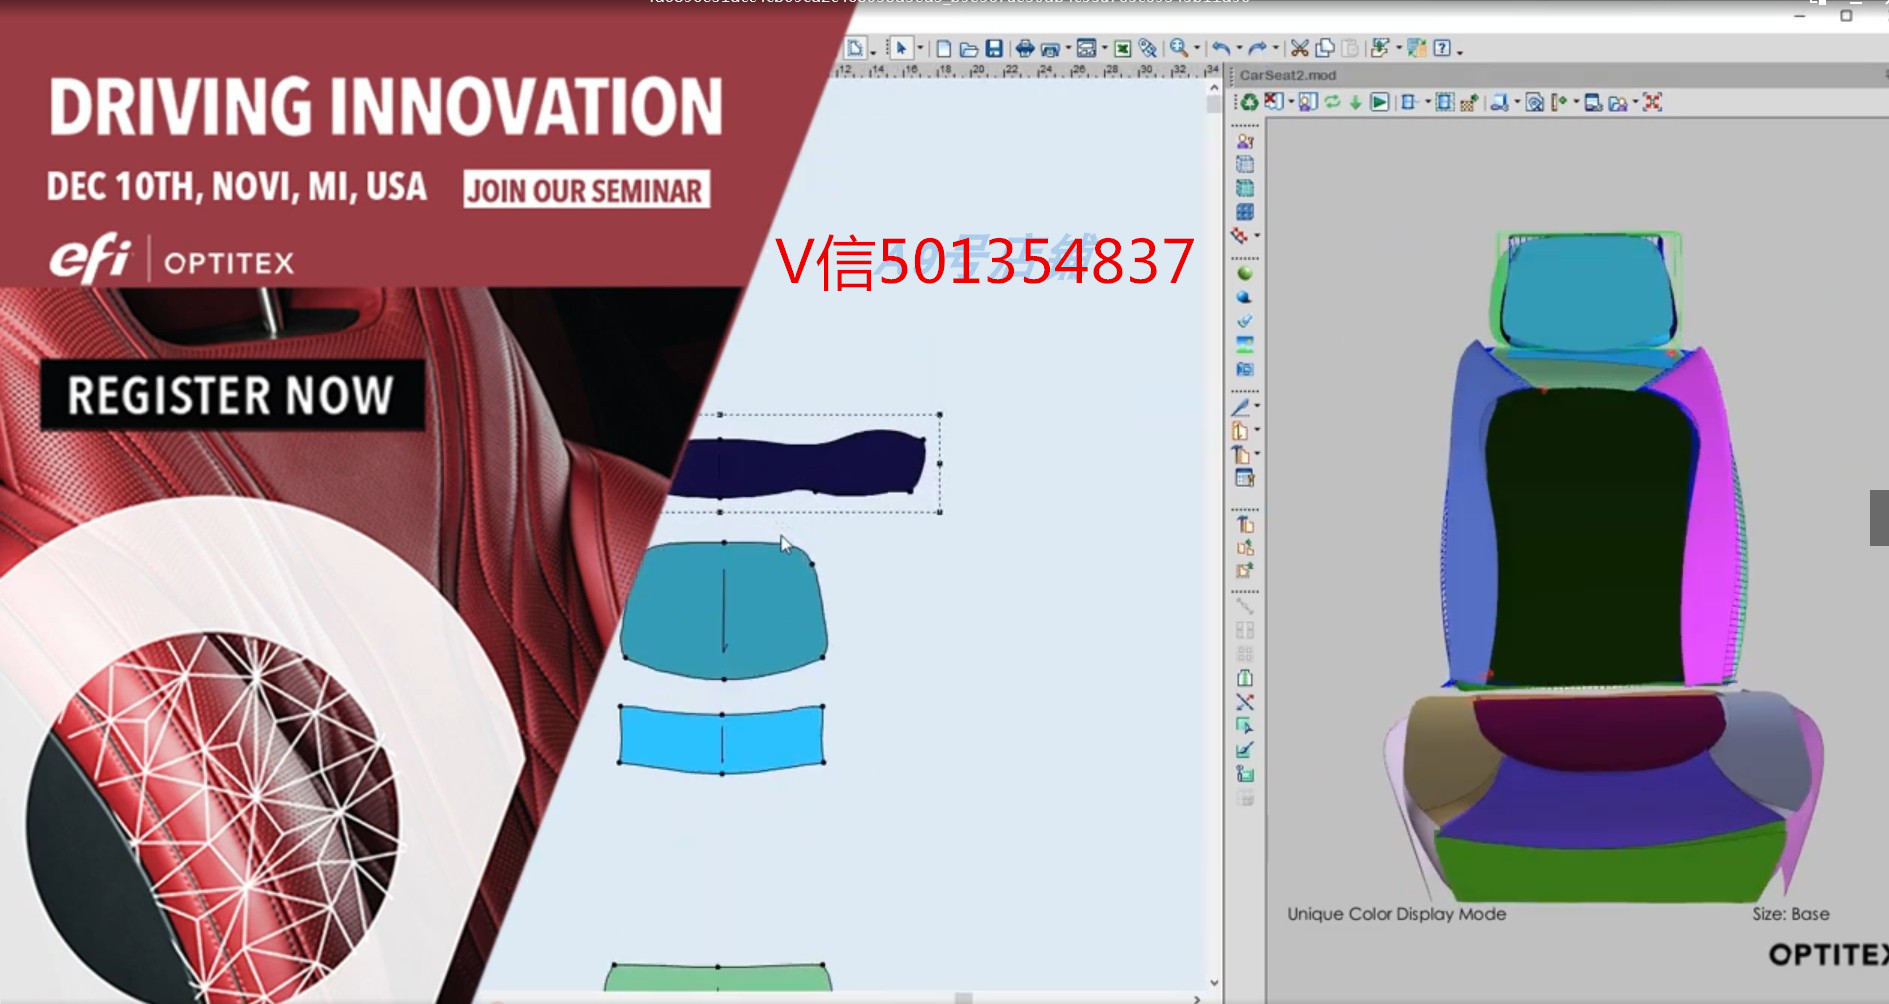Activate the zoom magnifier tool

[x=1179, y=47]
